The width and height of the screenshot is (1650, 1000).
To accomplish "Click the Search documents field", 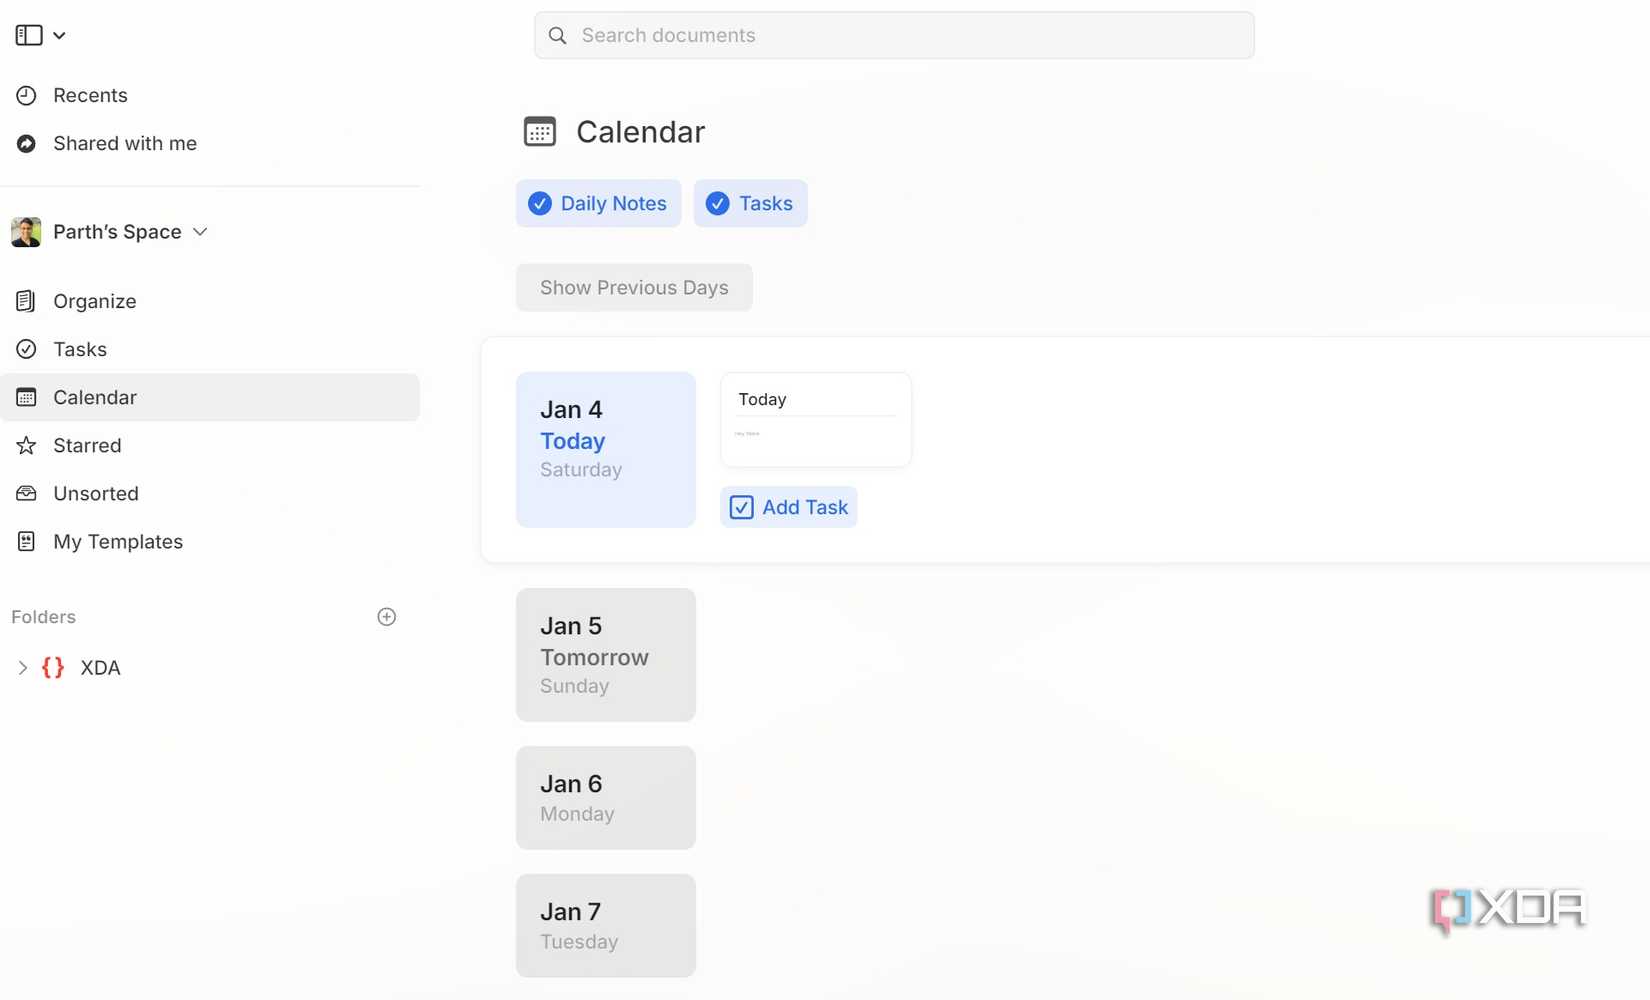I will [x=893, y=35].
